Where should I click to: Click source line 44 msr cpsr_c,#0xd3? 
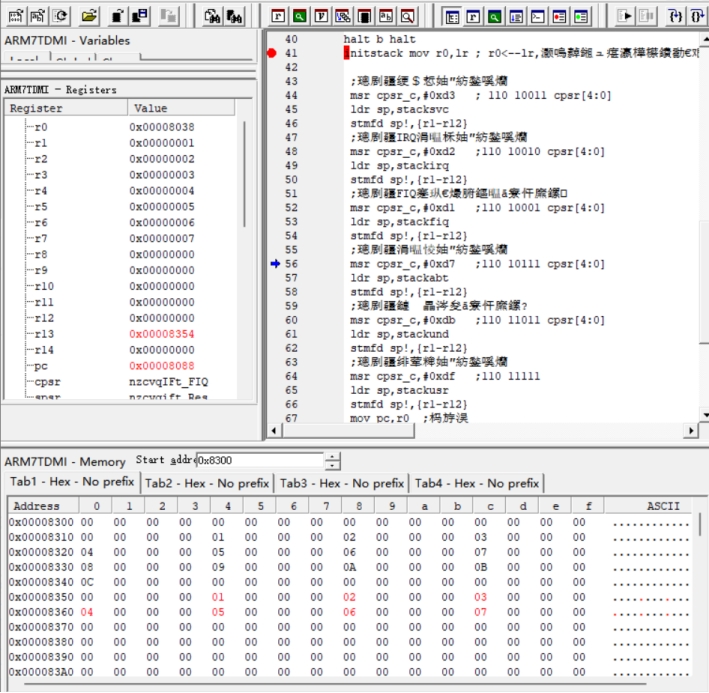click(x=480, y=95)
